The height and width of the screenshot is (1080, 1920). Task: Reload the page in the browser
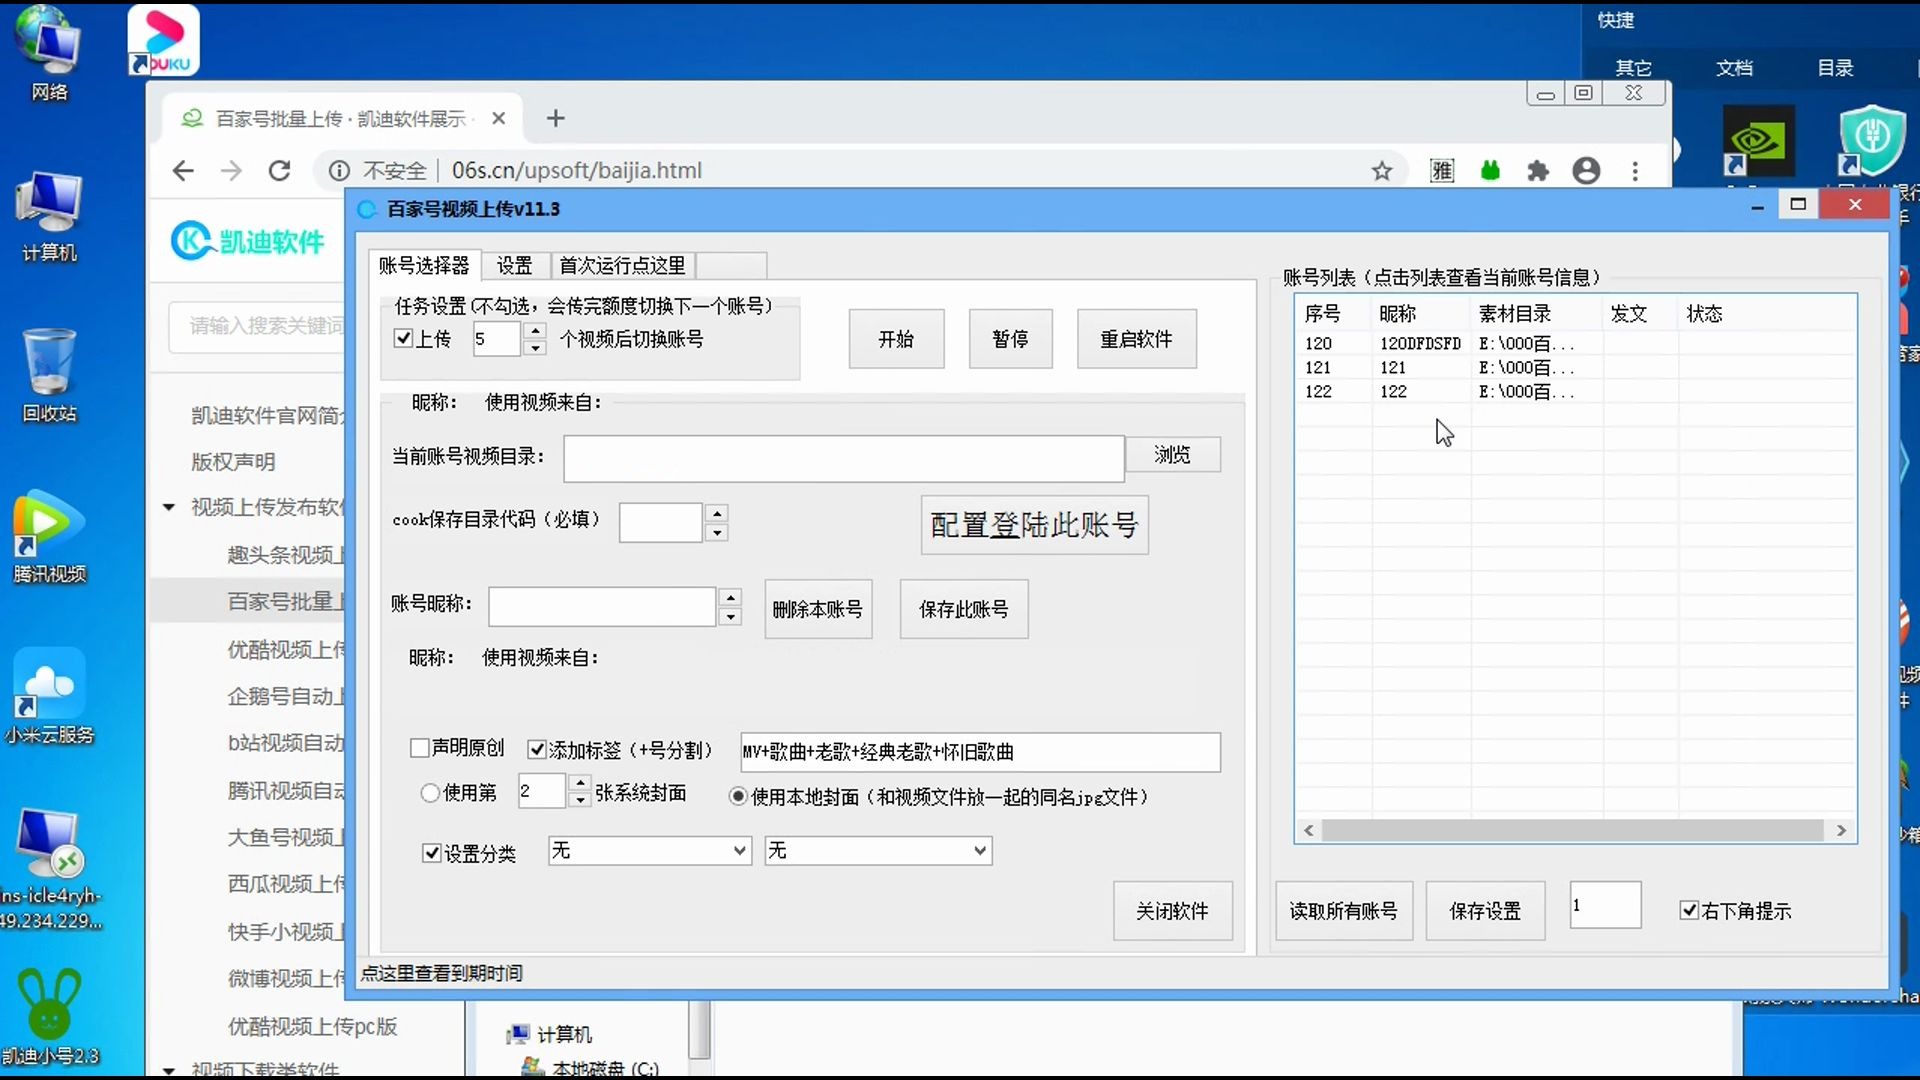click(x=279, y=171)
